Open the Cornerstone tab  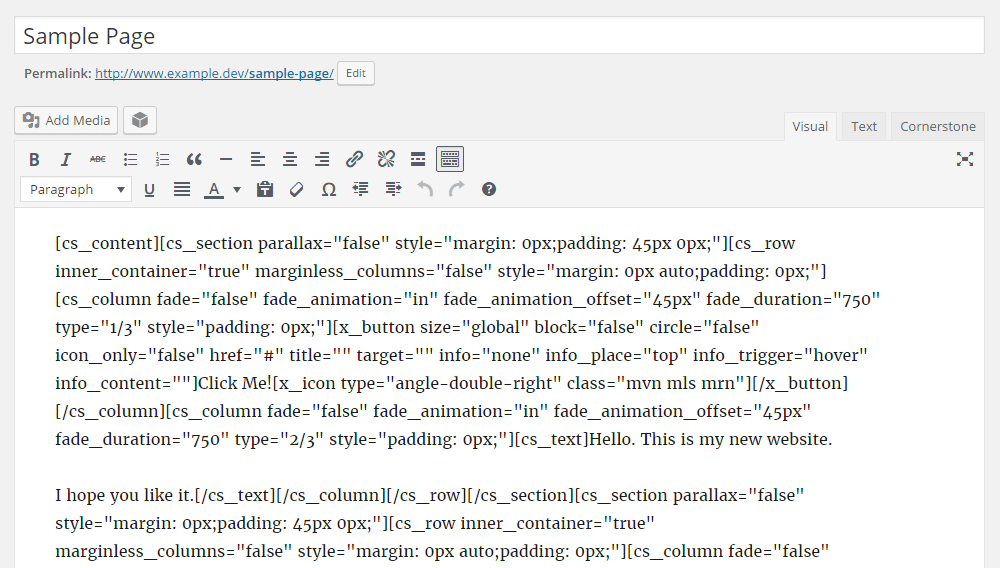pos(938,126)
